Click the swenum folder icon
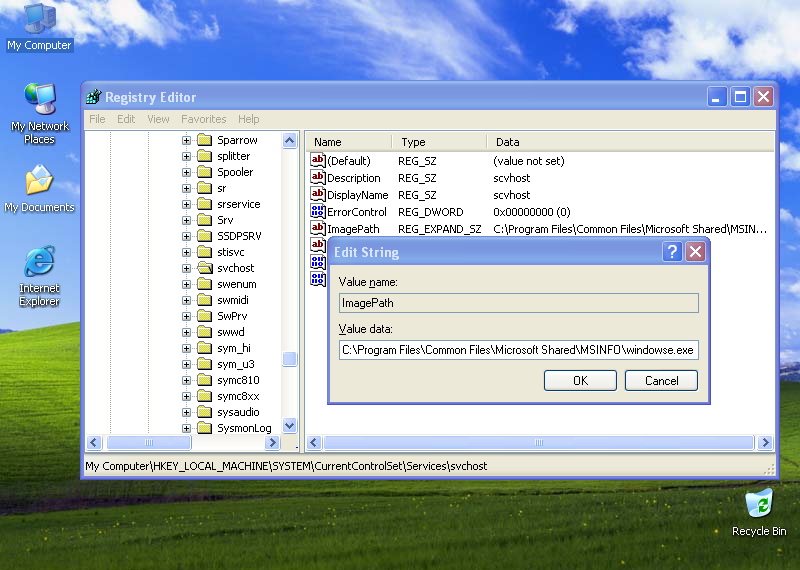Screen dimensions: 800x570 click(x=205, y=284)
